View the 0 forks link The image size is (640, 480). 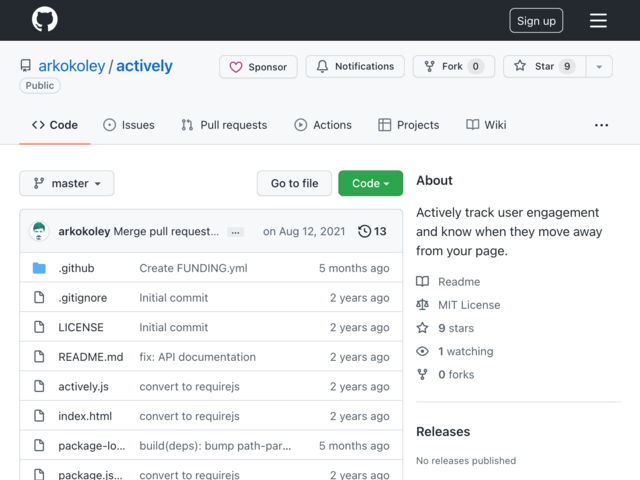pos(456,375)
